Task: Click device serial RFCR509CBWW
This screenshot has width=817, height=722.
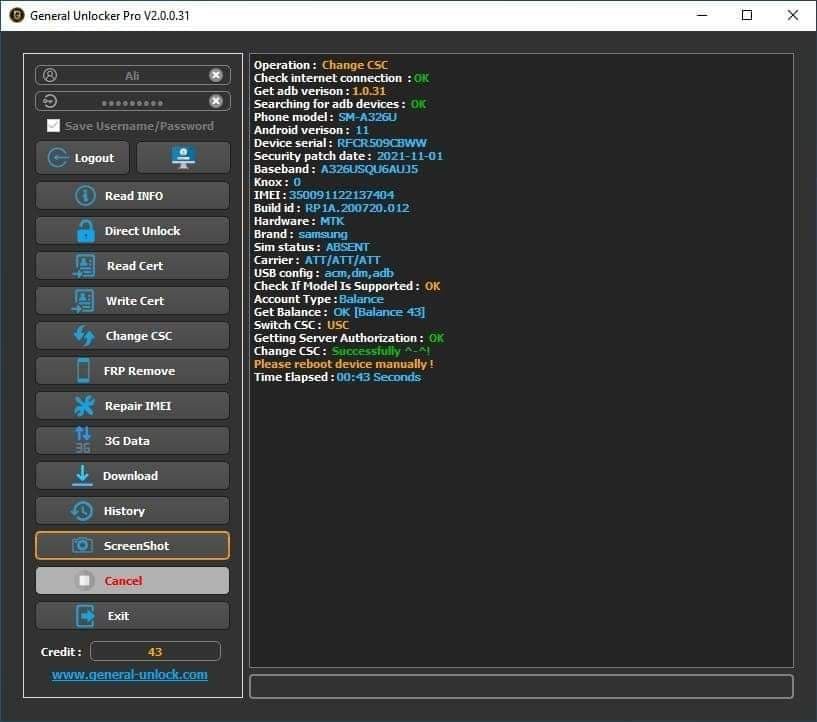Action: coord(381,143)
